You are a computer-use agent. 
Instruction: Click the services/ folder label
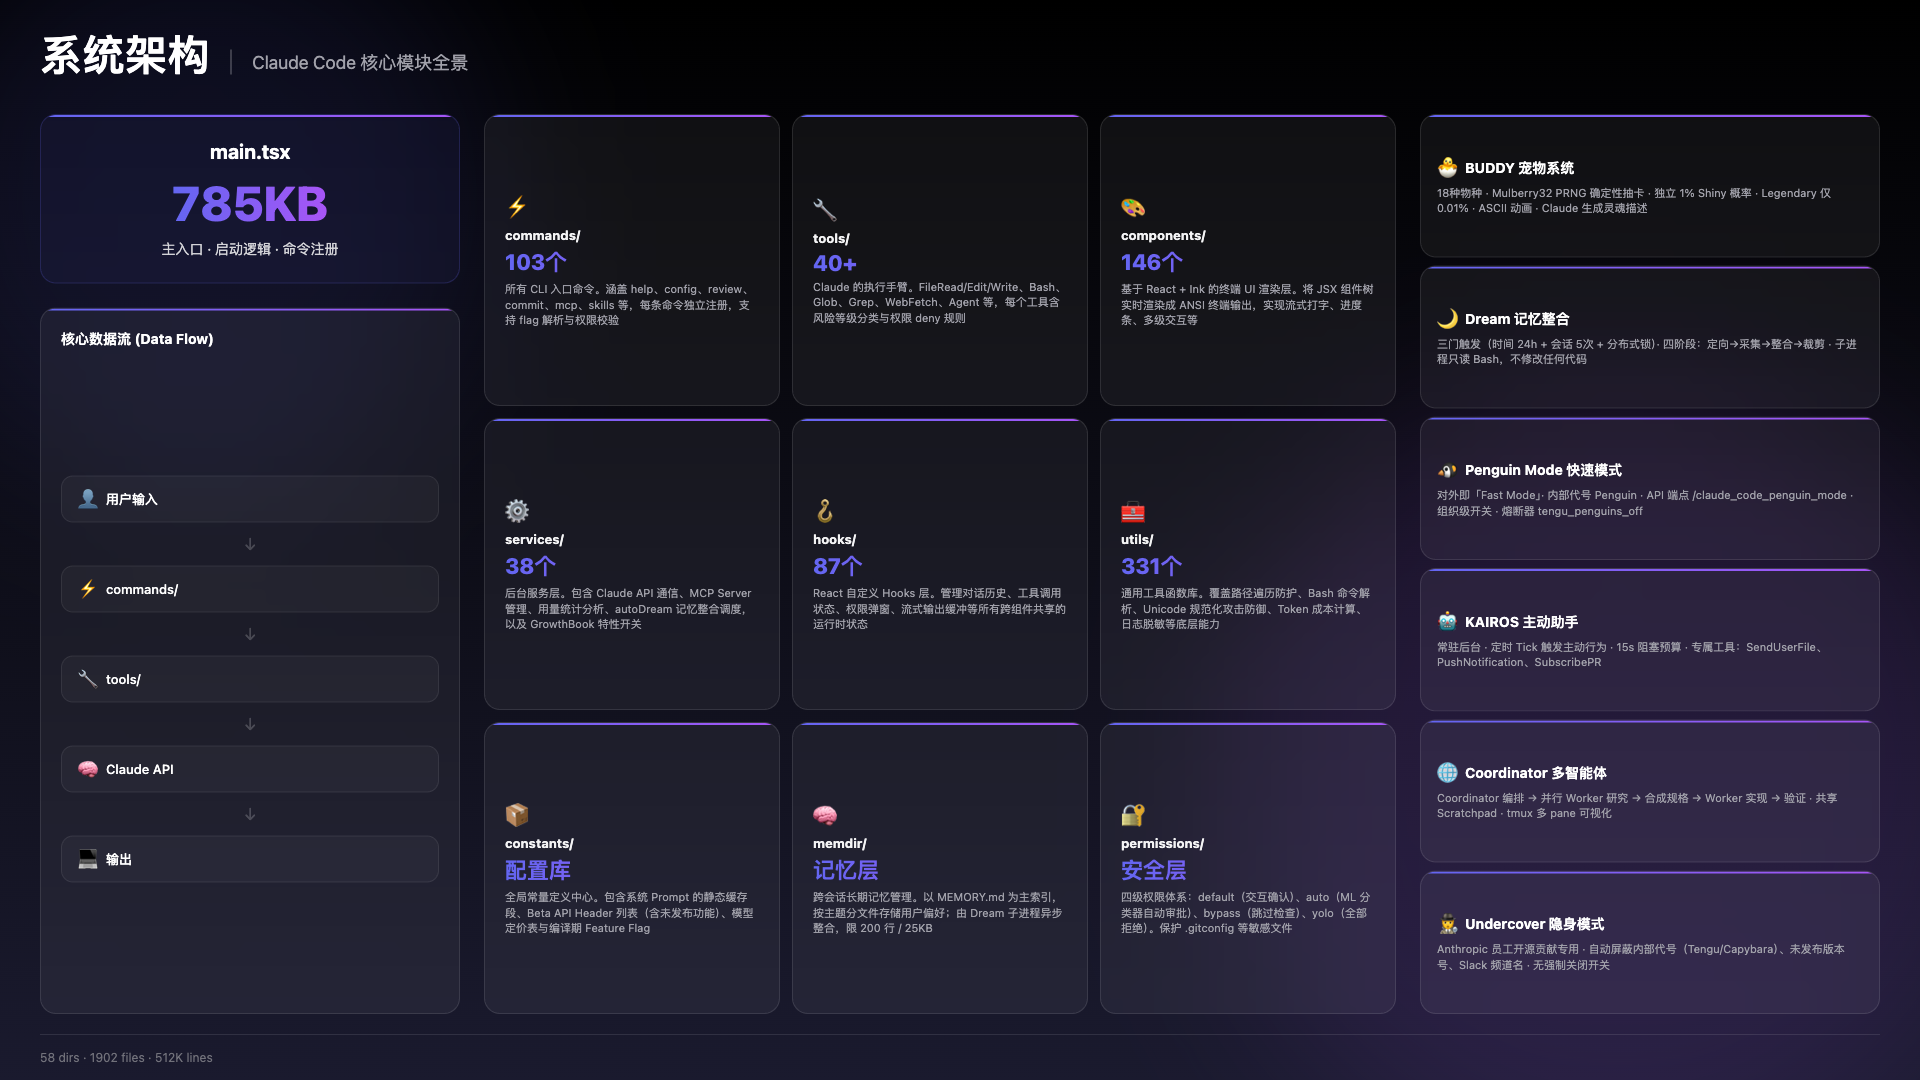pos(534,540)
